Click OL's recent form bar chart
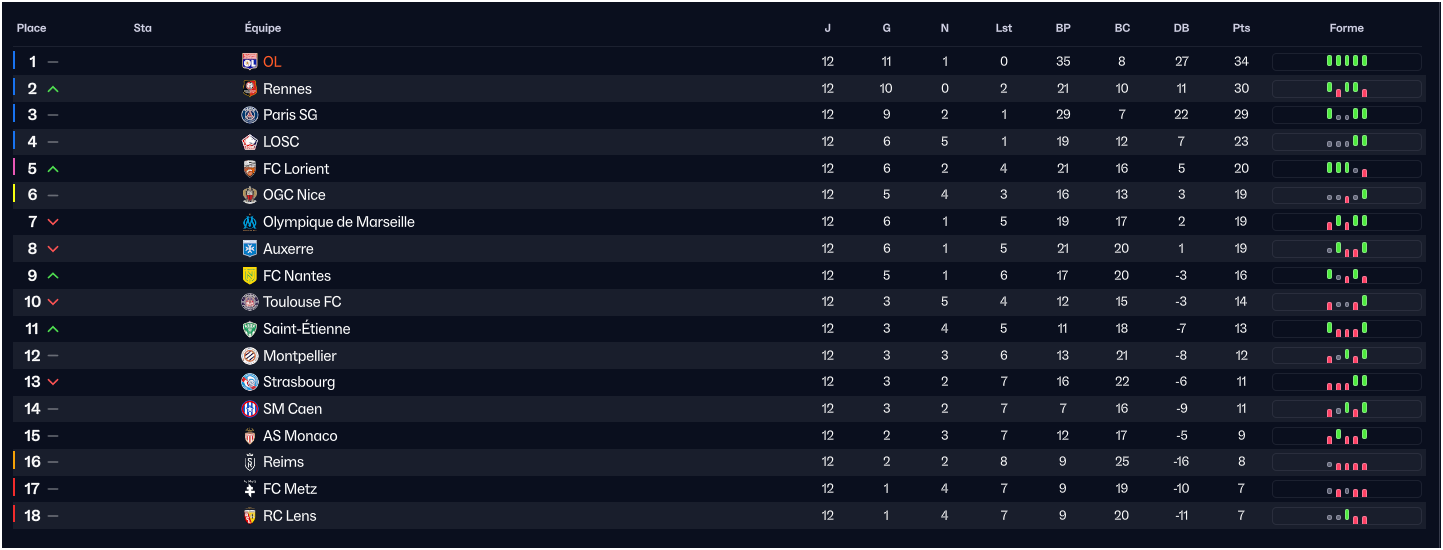Screen dimensions: 1443x550 click(1346, 62)
